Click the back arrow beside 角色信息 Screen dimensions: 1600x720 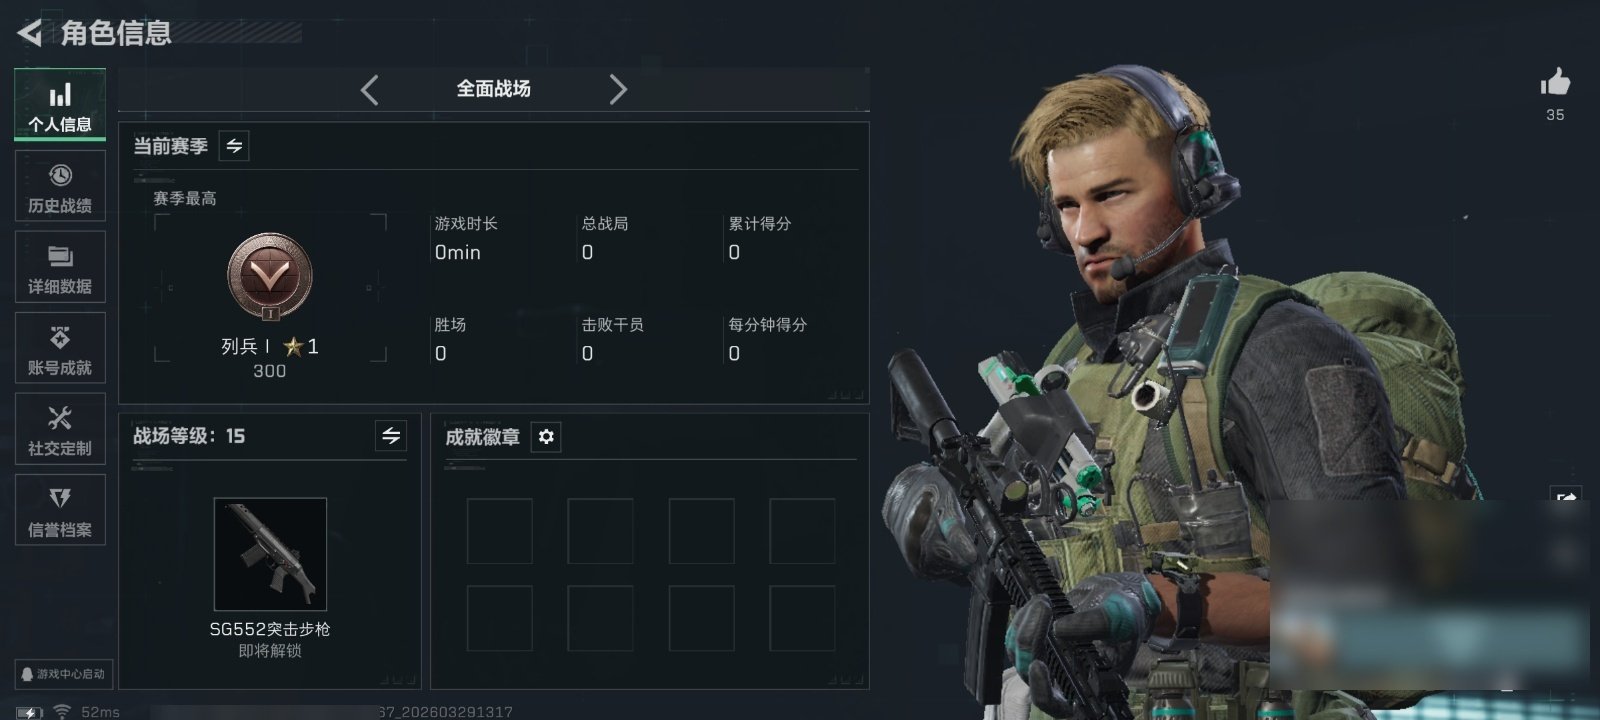(x=29, y=33)
